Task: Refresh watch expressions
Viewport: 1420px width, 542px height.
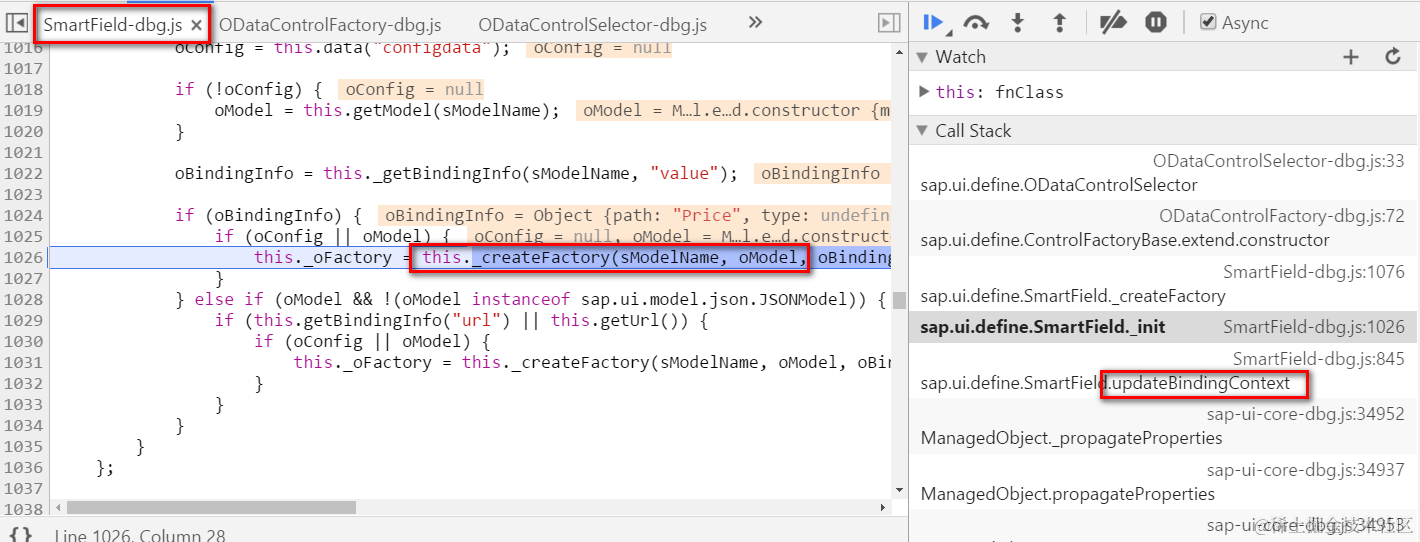Action: (1393, 57)
